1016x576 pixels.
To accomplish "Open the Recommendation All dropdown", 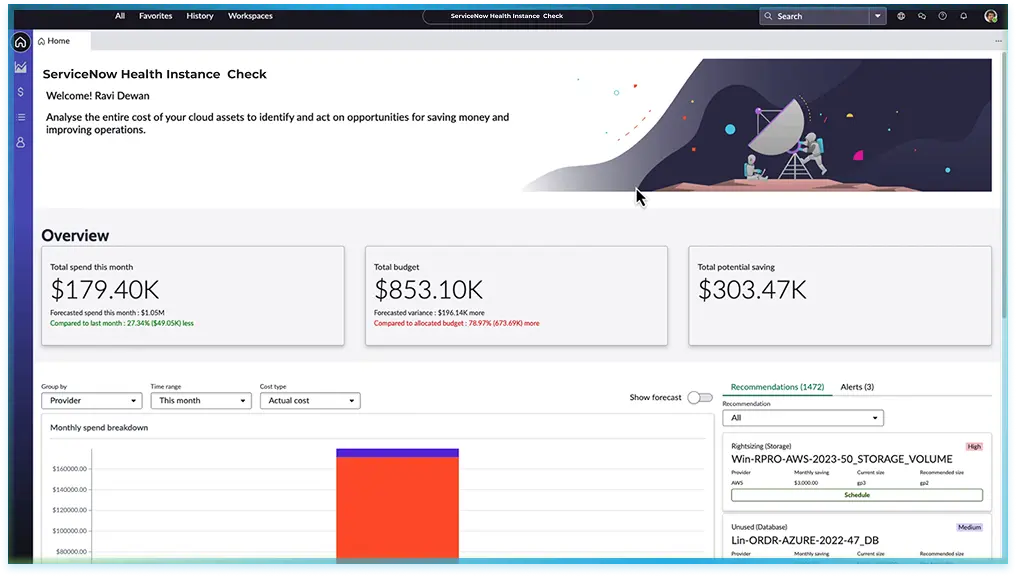I will point(803,418).
